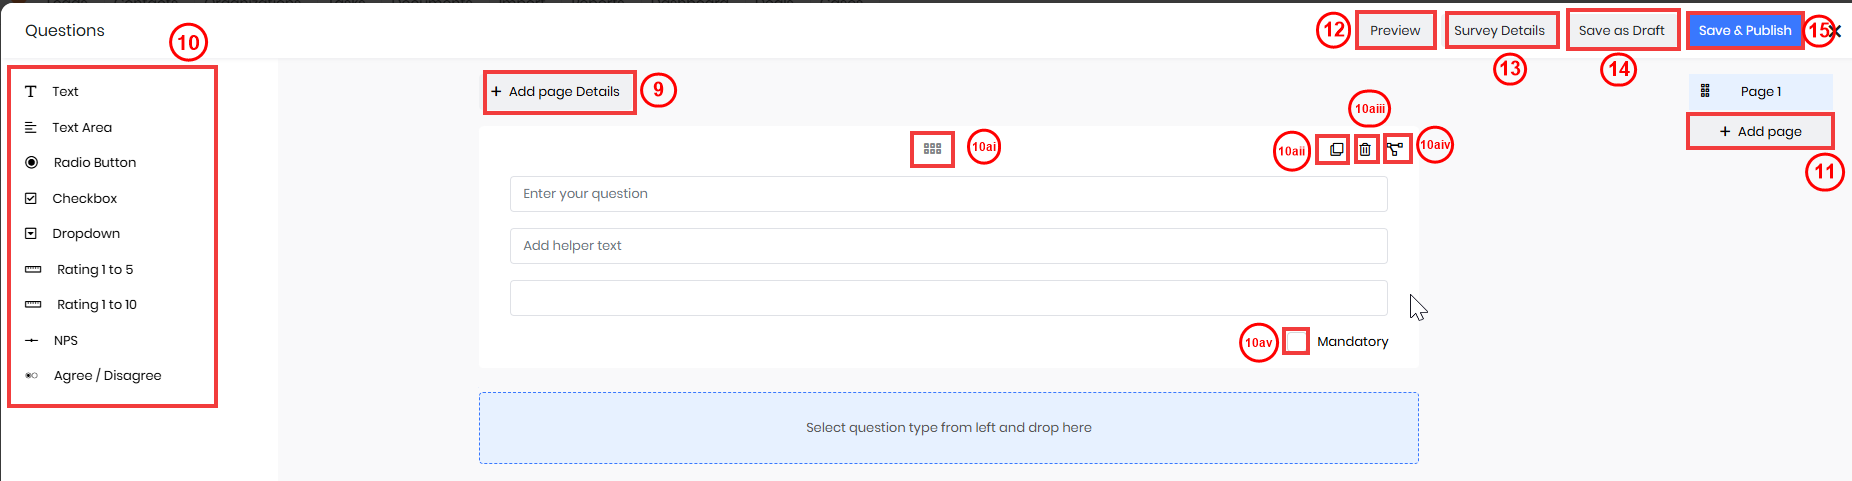
Task: Open the question branching logic icon
Action: (1395, 150)
